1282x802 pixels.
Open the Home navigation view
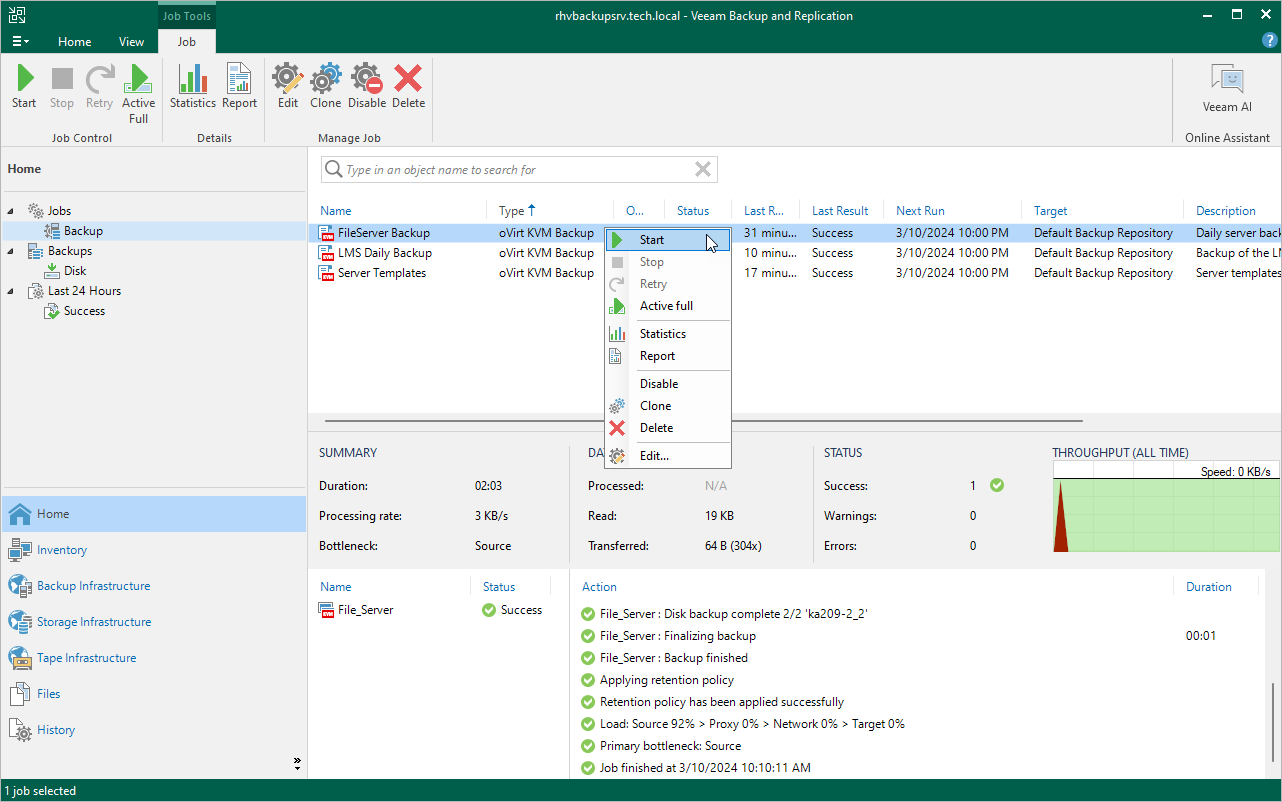click(x=154, y=514)
